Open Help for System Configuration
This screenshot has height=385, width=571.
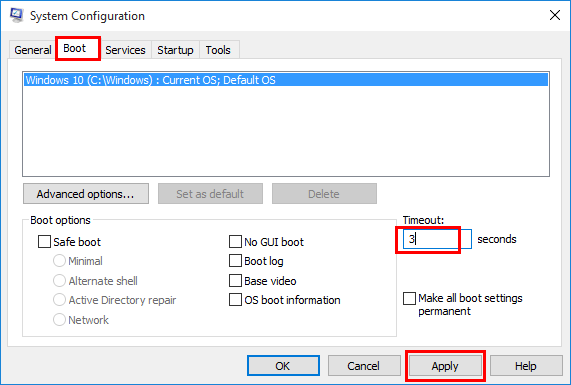click(x=526, y=366)
